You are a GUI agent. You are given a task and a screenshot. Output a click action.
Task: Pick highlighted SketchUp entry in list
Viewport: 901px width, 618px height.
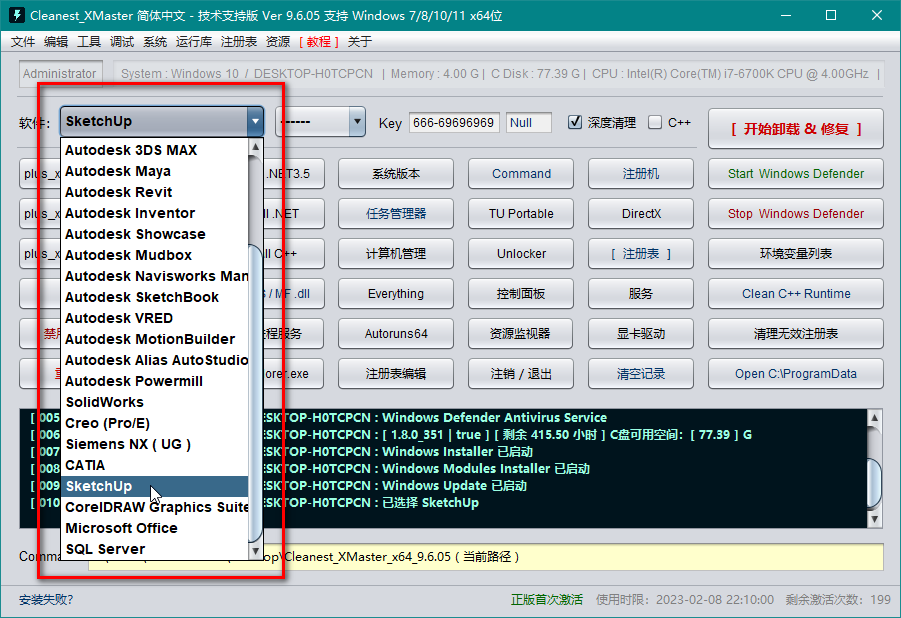pos(155,486)
